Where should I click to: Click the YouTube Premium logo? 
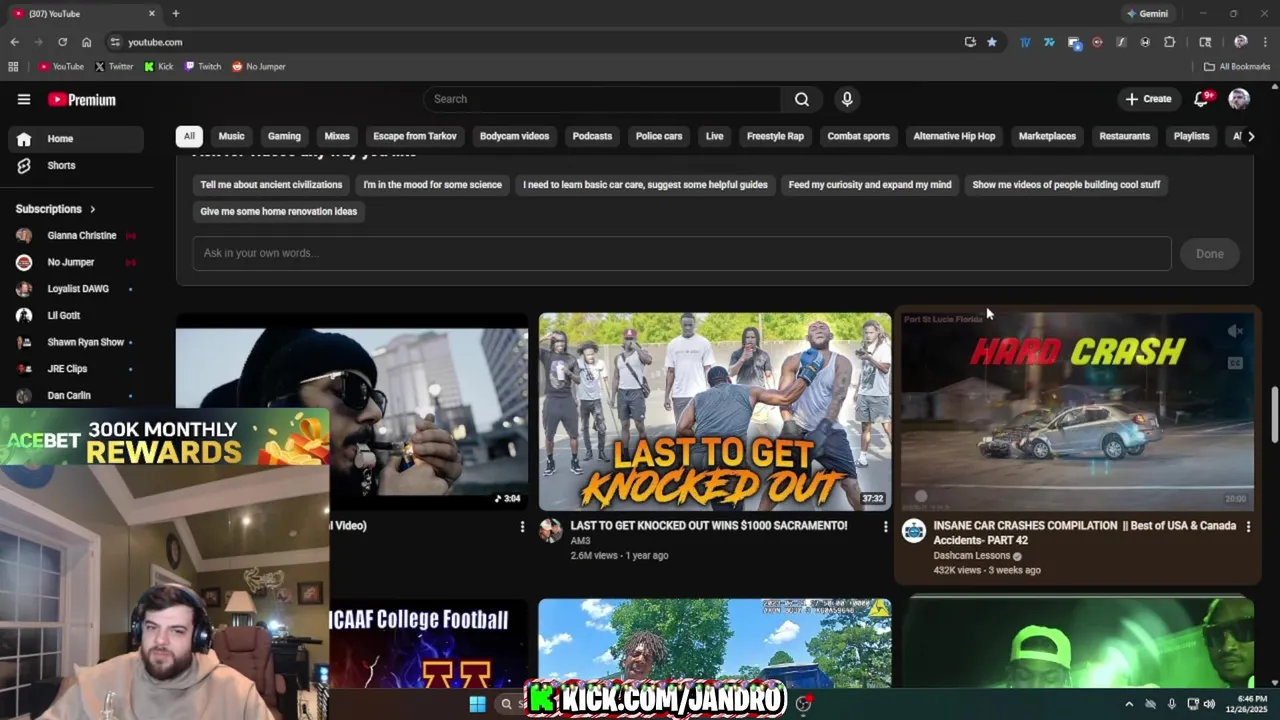point(82,100)
